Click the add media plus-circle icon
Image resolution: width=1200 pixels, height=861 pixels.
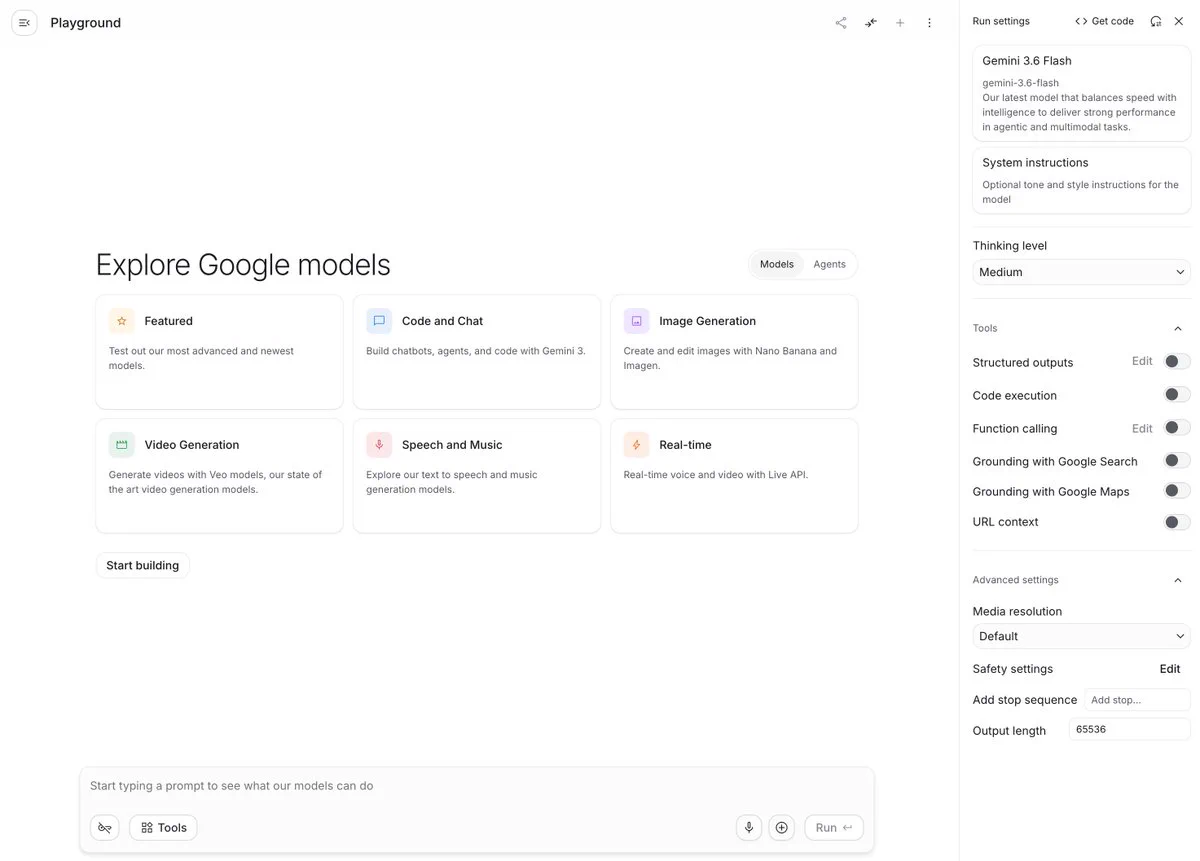pyautogui.click(x=782, y=828)
